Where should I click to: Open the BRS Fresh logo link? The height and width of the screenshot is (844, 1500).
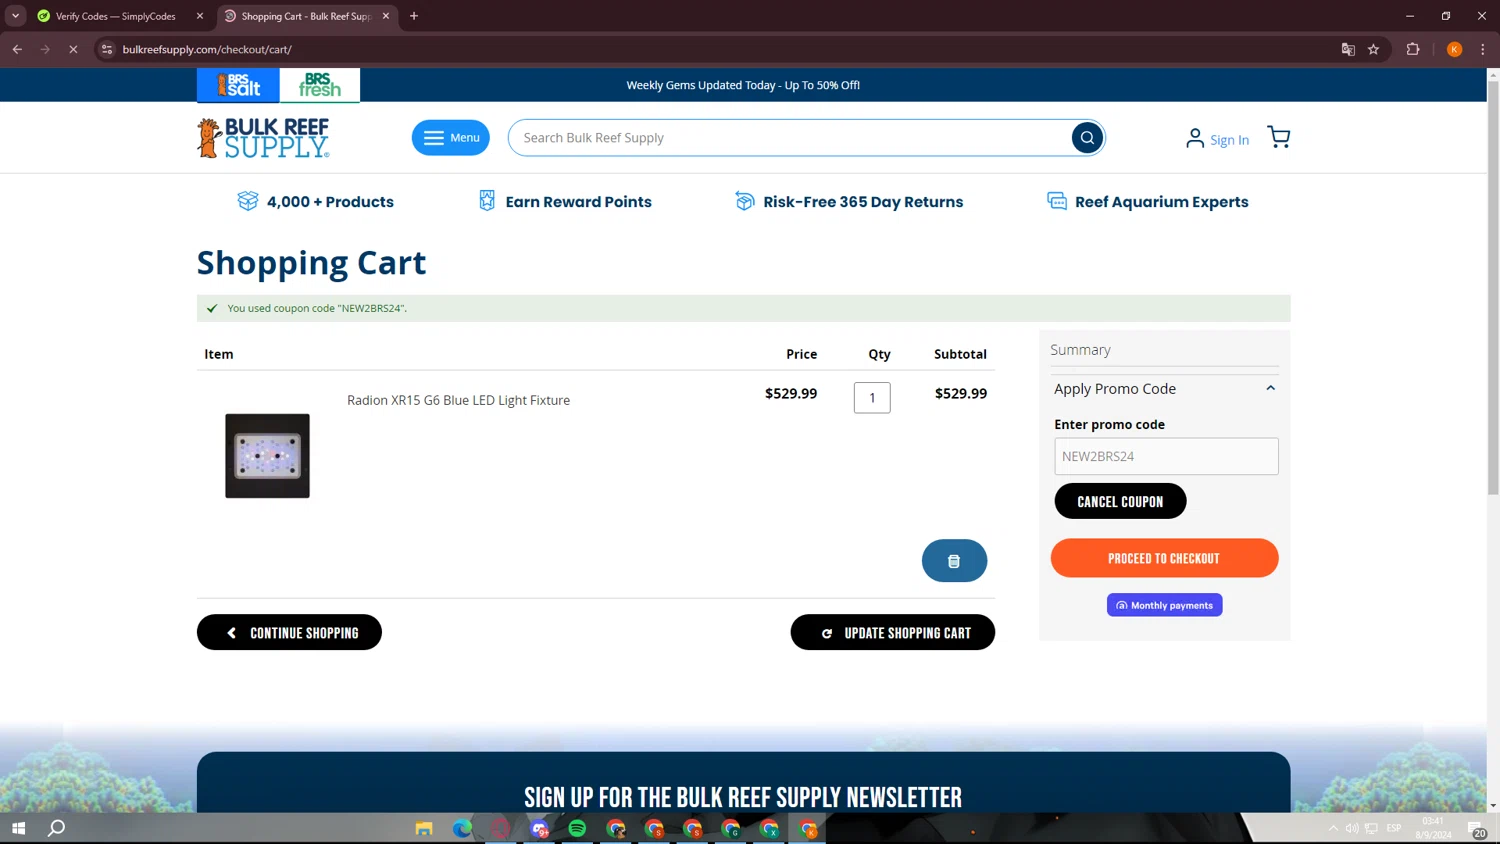pos(320,85)
